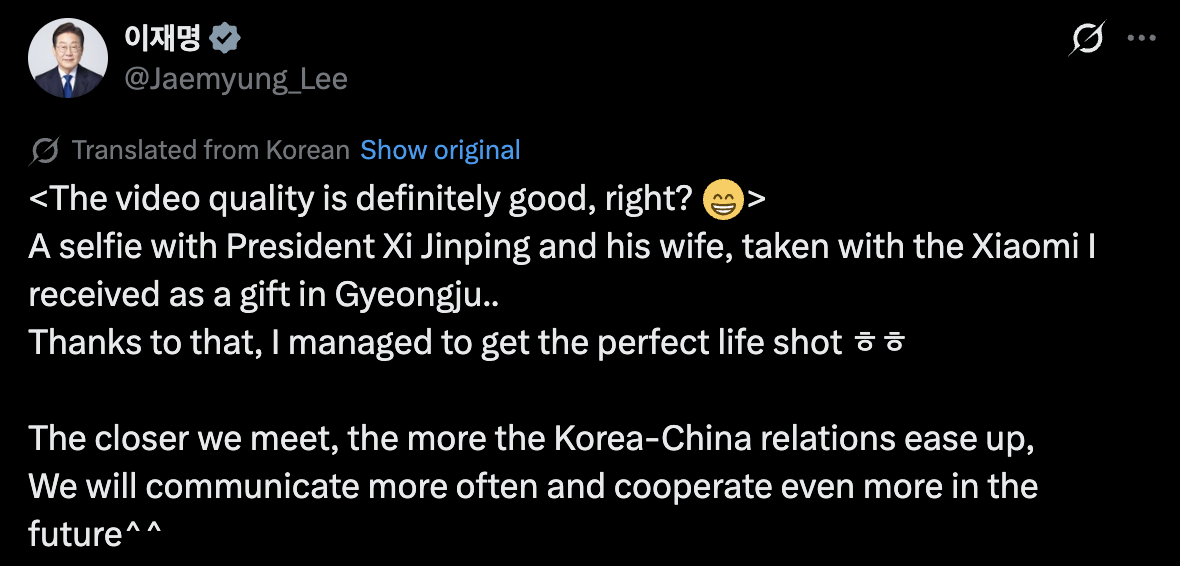1180x566 pixels.
Task: Open the profile picture avatar
Action: pos(68,58)
